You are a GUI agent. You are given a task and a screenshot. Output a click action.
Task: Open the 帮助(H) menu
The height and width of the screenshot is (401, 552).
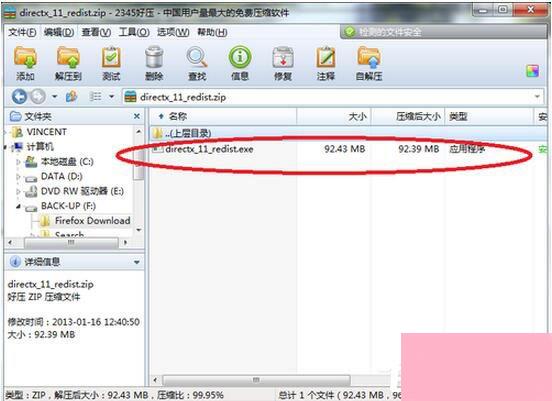[x=212, y=32]
